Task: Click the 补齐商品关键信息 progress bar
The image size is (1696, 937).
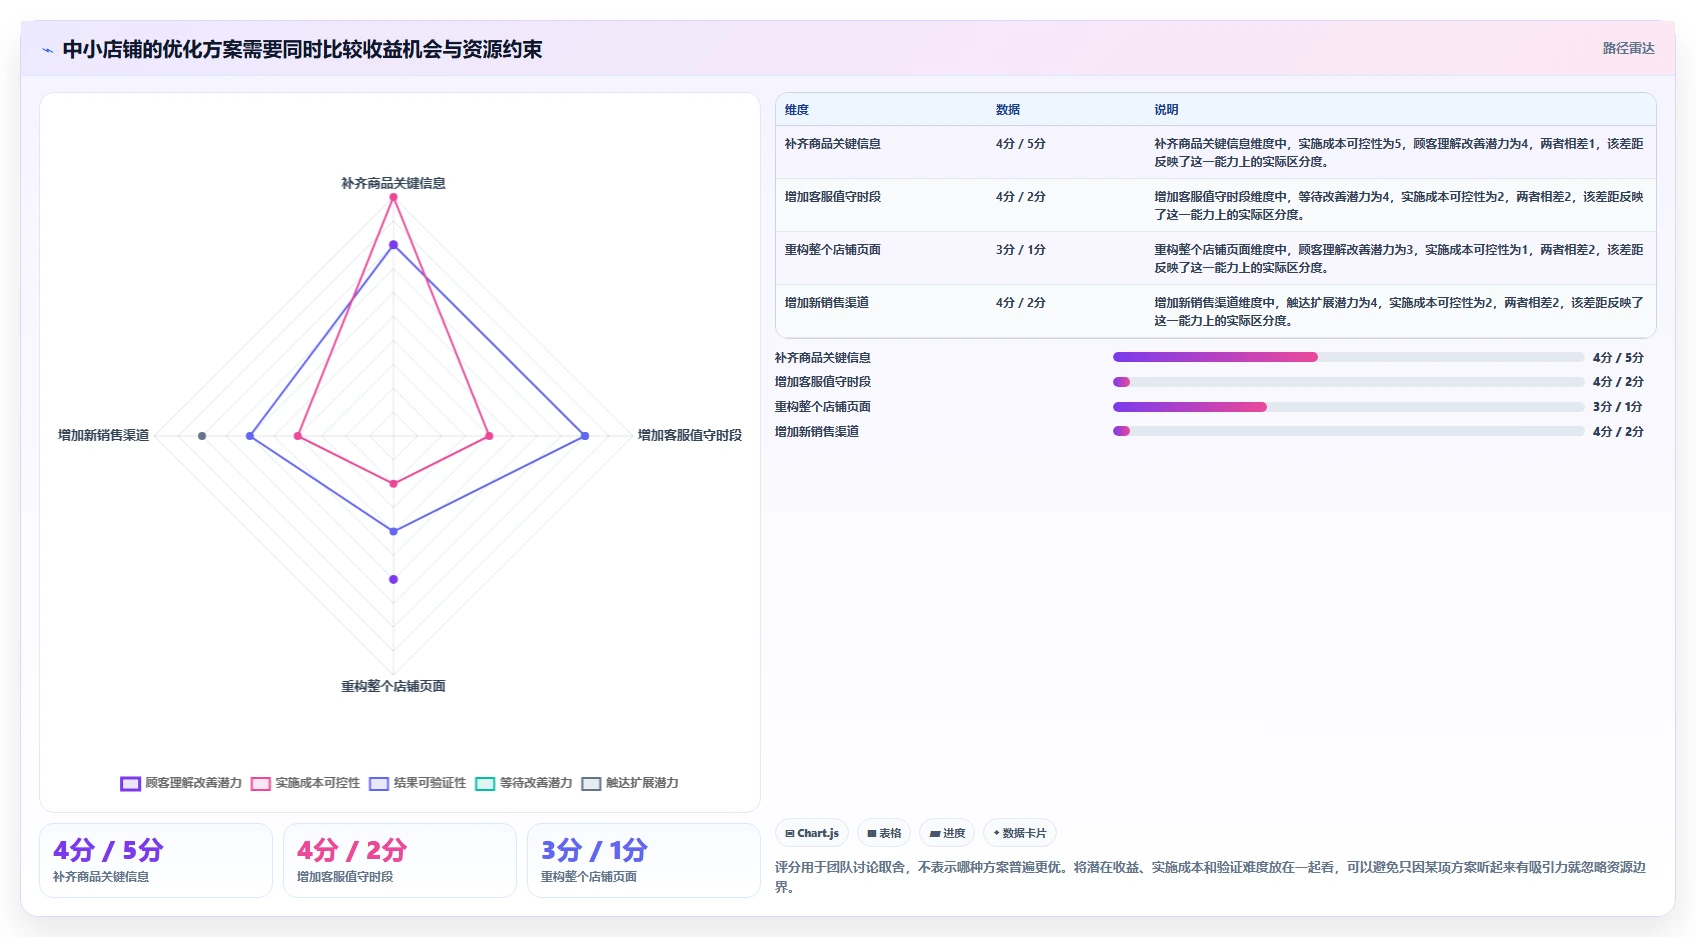Action: coord(1349,357)
